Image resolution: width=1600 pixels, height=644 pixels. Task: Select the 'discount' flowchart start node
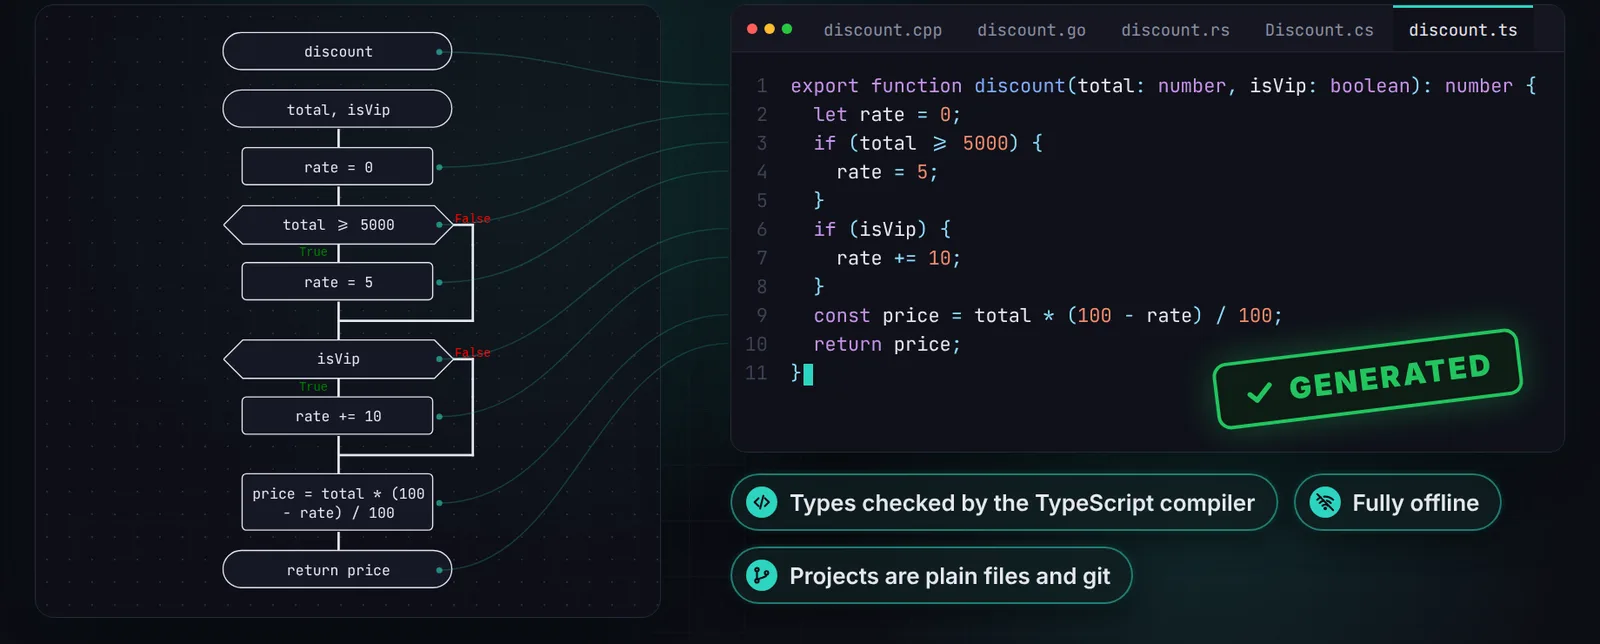(337, 51)
